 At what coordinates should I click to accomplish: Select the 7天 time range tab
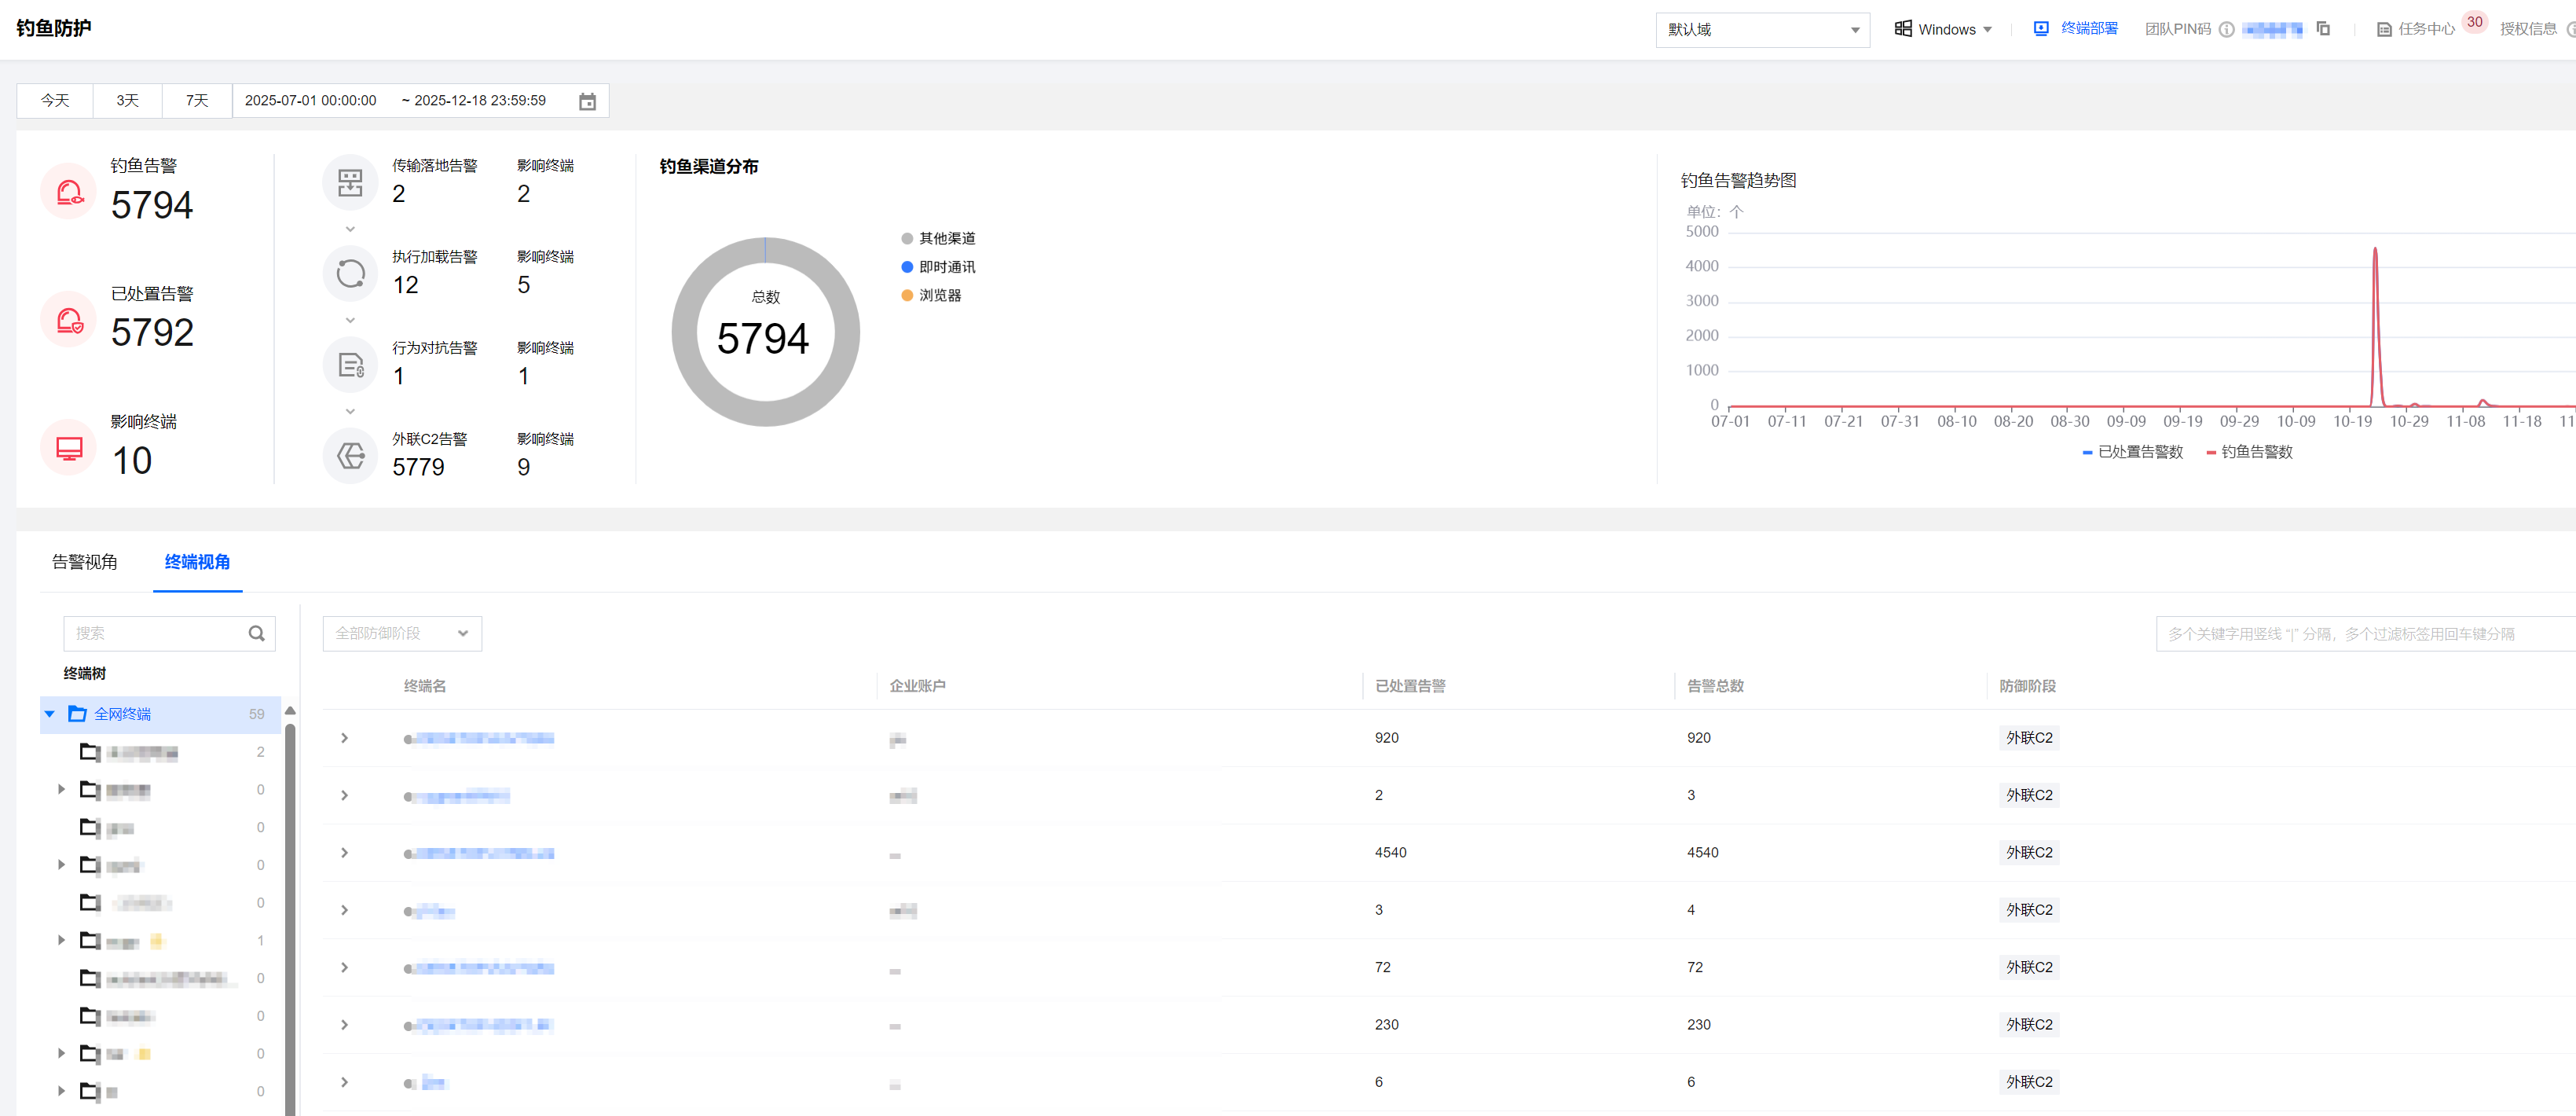tap(197, 101)
